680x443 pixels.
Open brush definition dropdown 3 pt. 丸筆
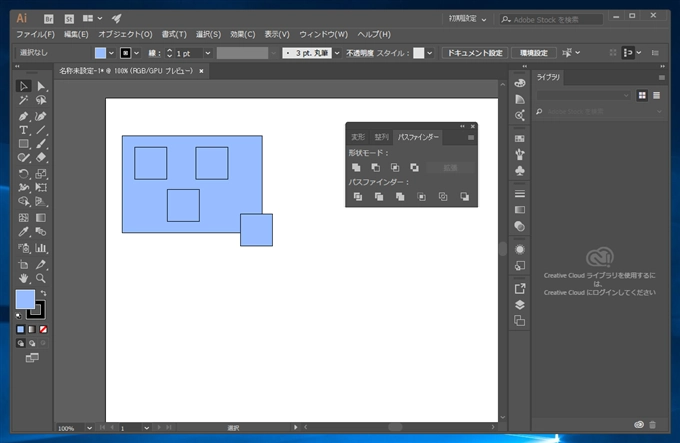click(x=337, y=53)
